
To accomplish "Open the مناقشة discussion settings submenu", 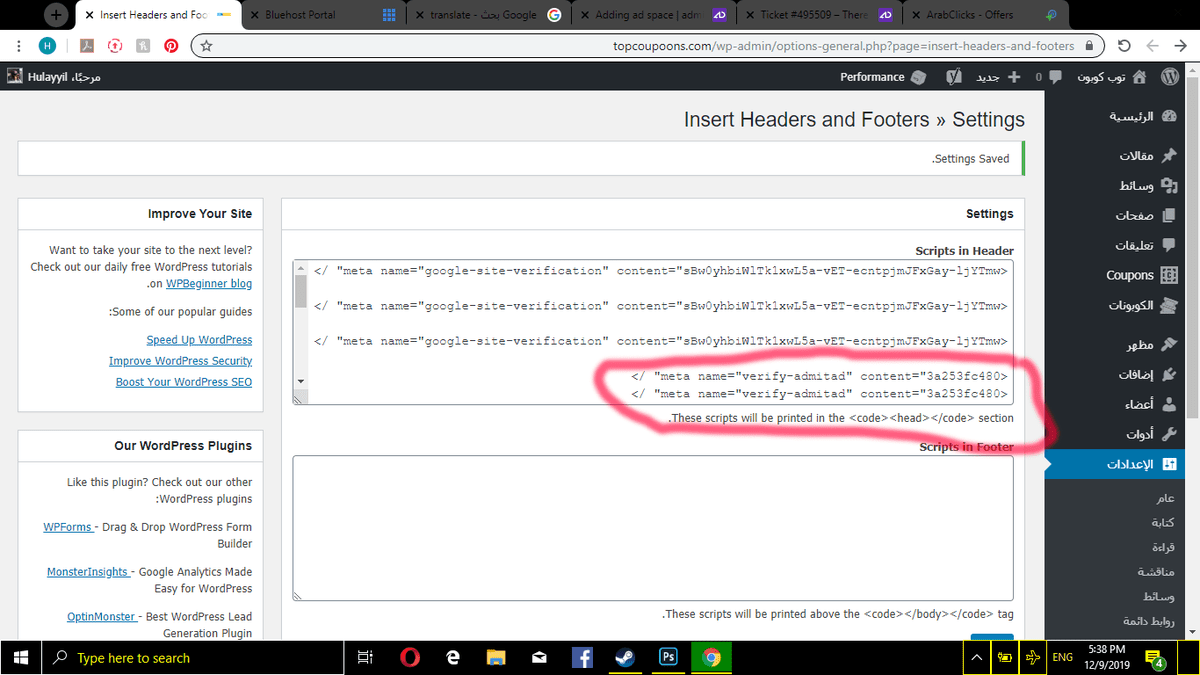I will (1157, 572).
